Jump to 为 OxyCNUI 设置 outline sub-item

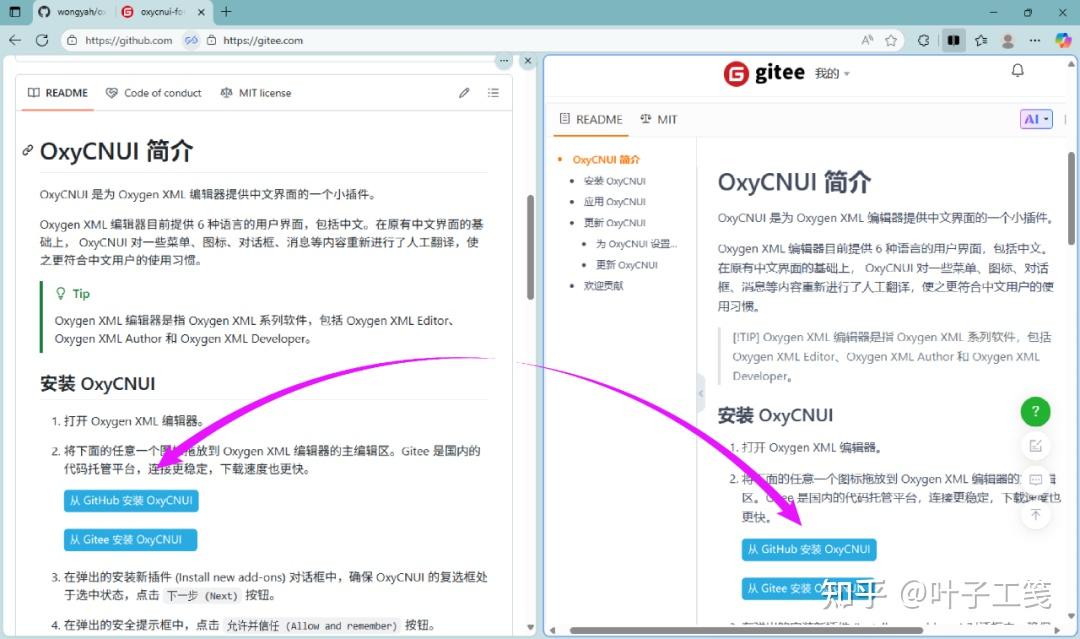pos(636,244)
